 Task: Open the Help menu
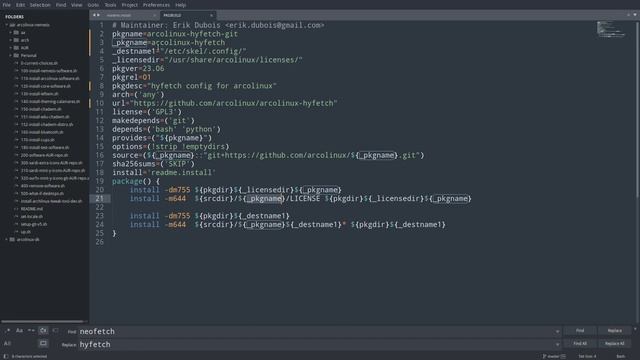coord(181,5)
